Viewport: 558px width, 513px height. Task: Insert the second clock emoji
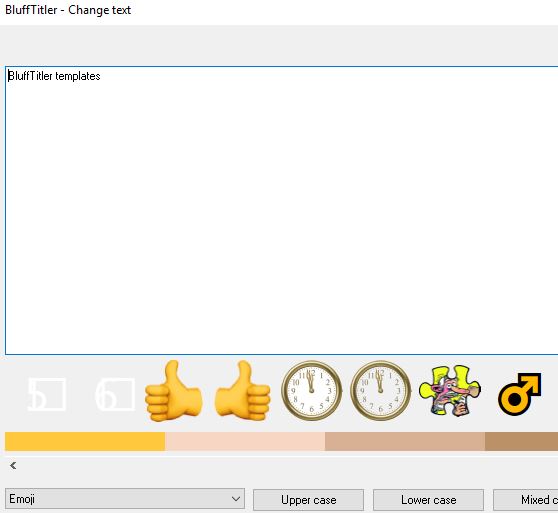pyautogui.click(x=381, y=391)
